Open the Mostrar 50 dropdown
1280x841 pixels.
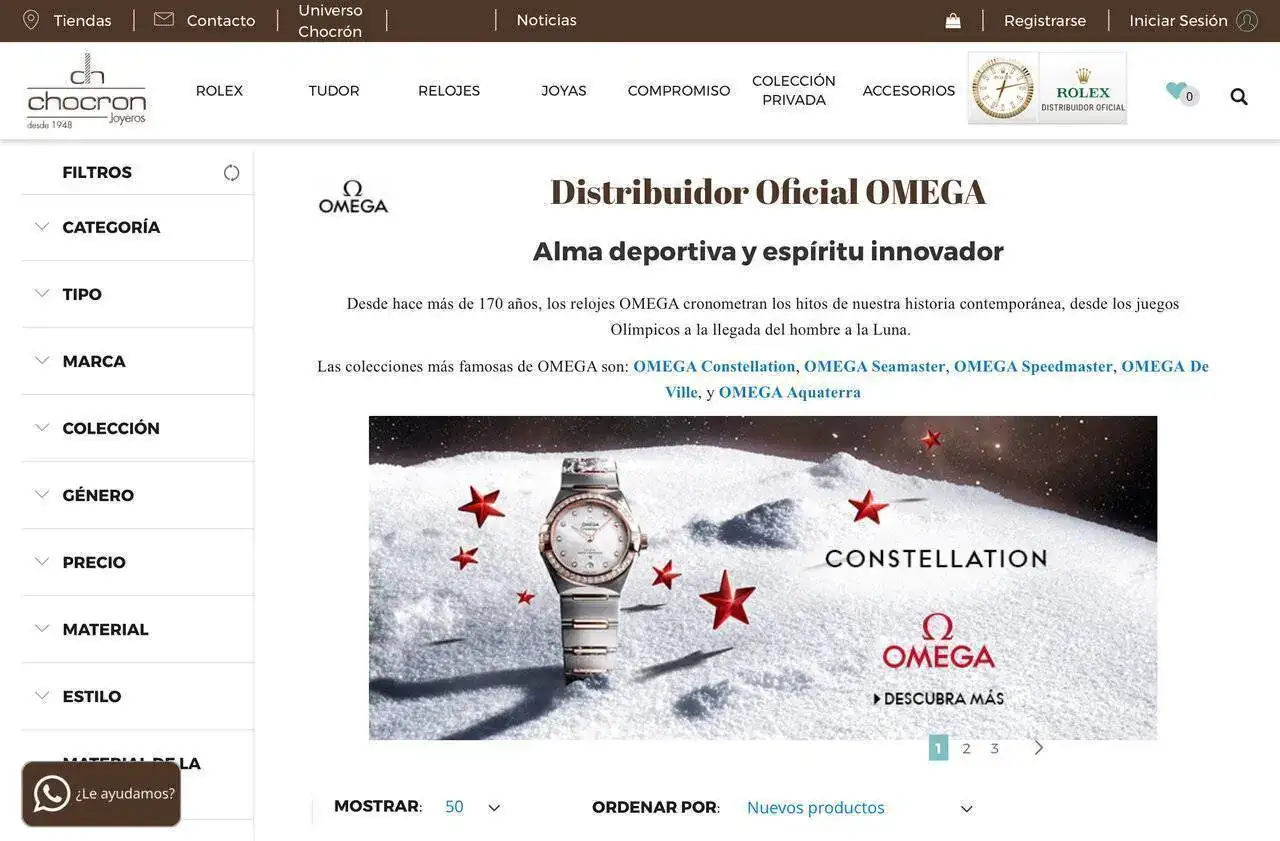472,807
